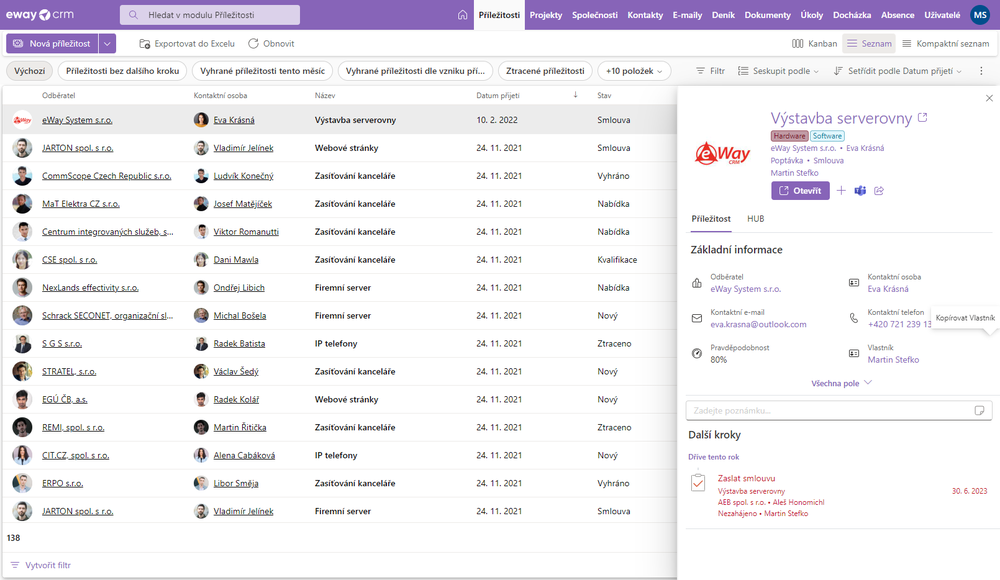Expand the Nová příležitost dropdown arrow

(107, 43)
